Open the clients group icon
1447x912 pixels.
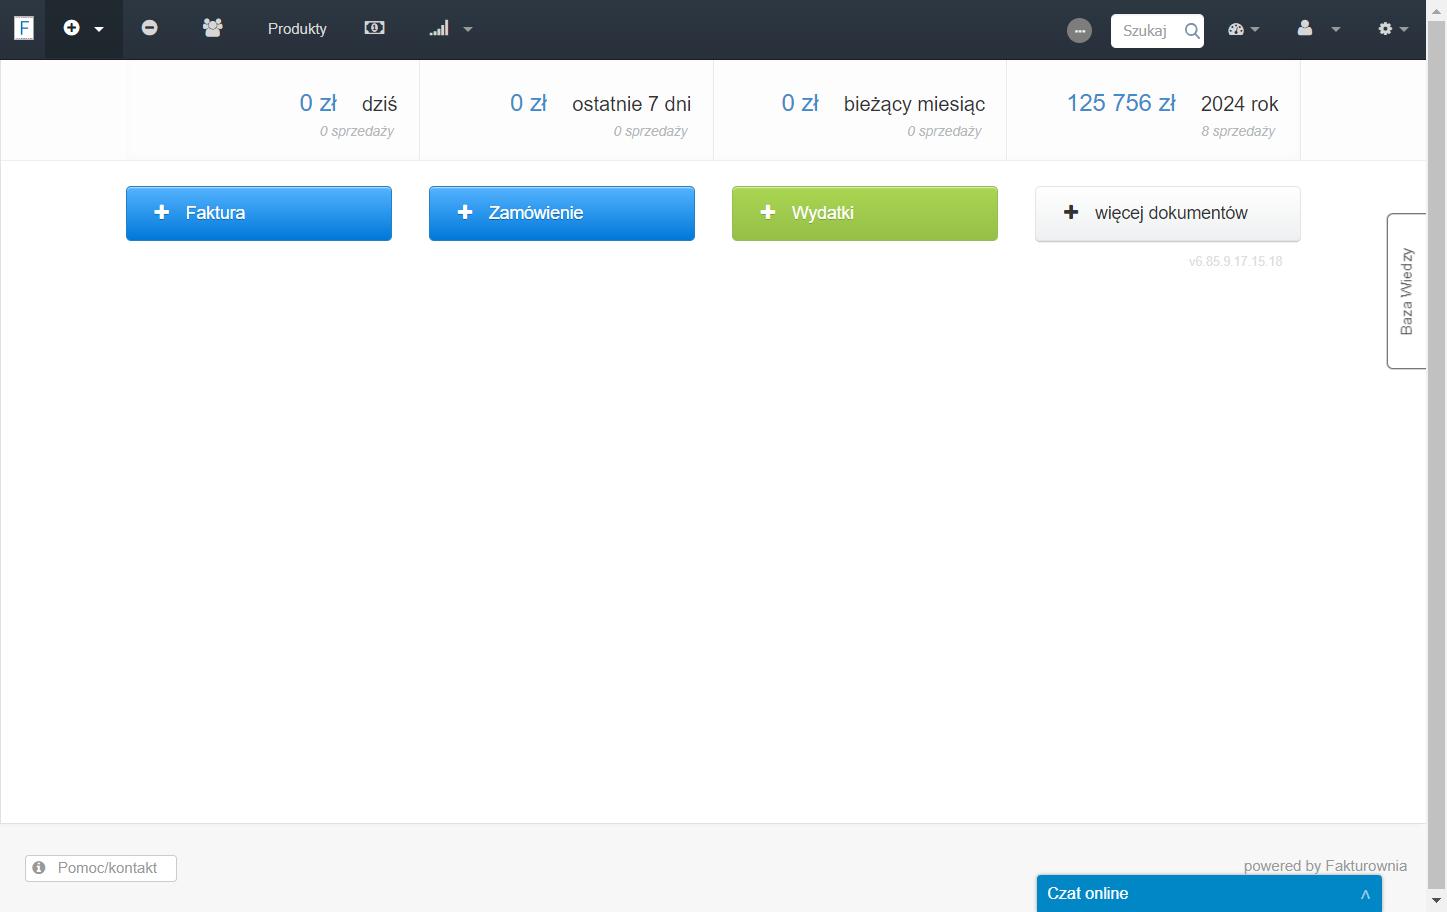tap(212, 28)
